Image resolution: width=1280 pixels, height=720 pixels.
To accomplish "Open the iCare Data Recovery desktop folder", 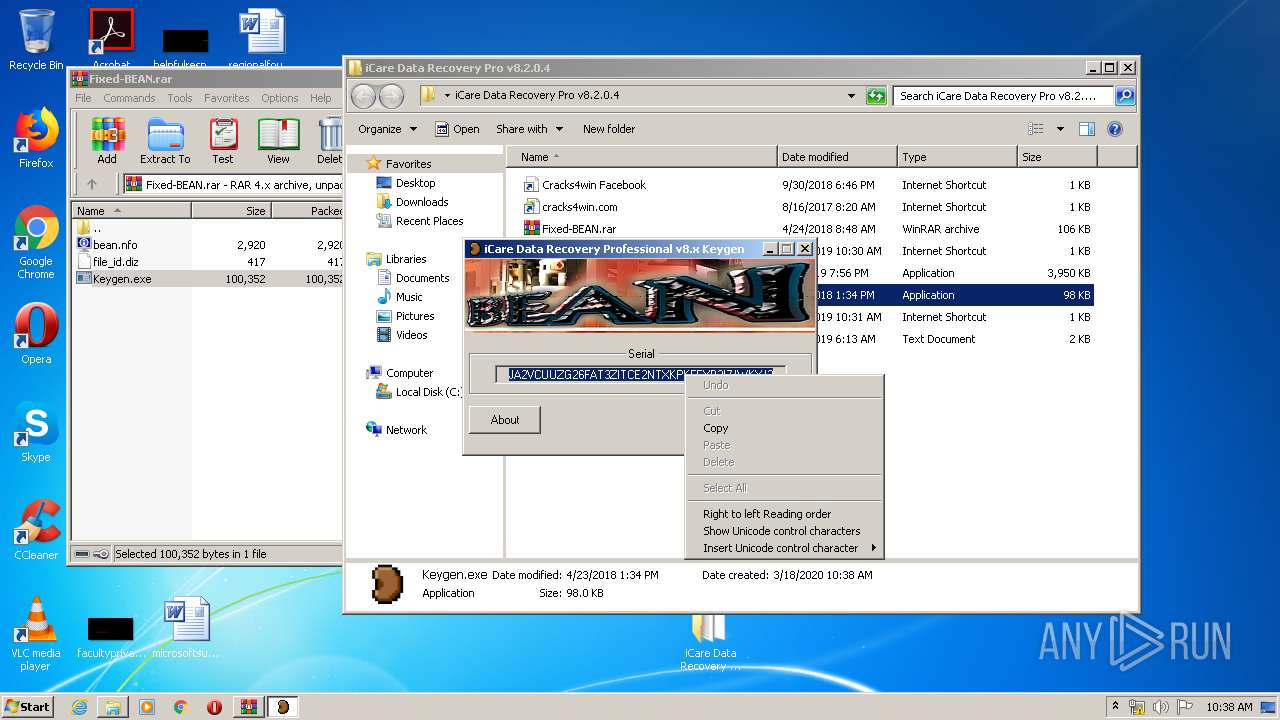I will (709, 640).
